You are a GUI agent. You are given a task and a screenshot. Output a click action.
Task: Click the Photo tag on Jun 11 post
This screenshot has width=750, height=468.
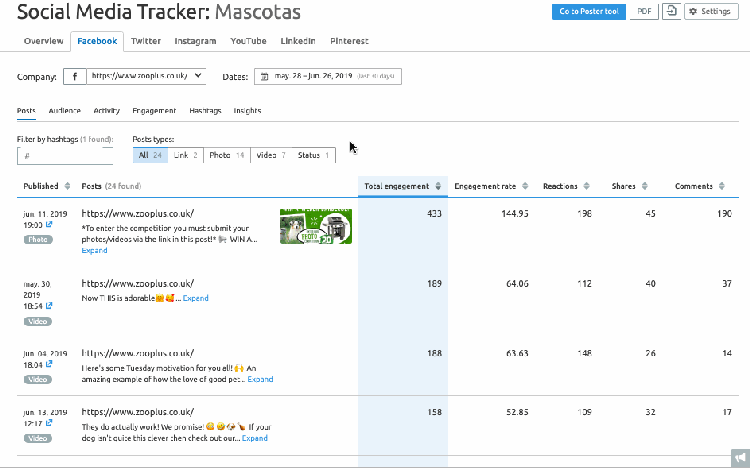[x=38, y=239]
